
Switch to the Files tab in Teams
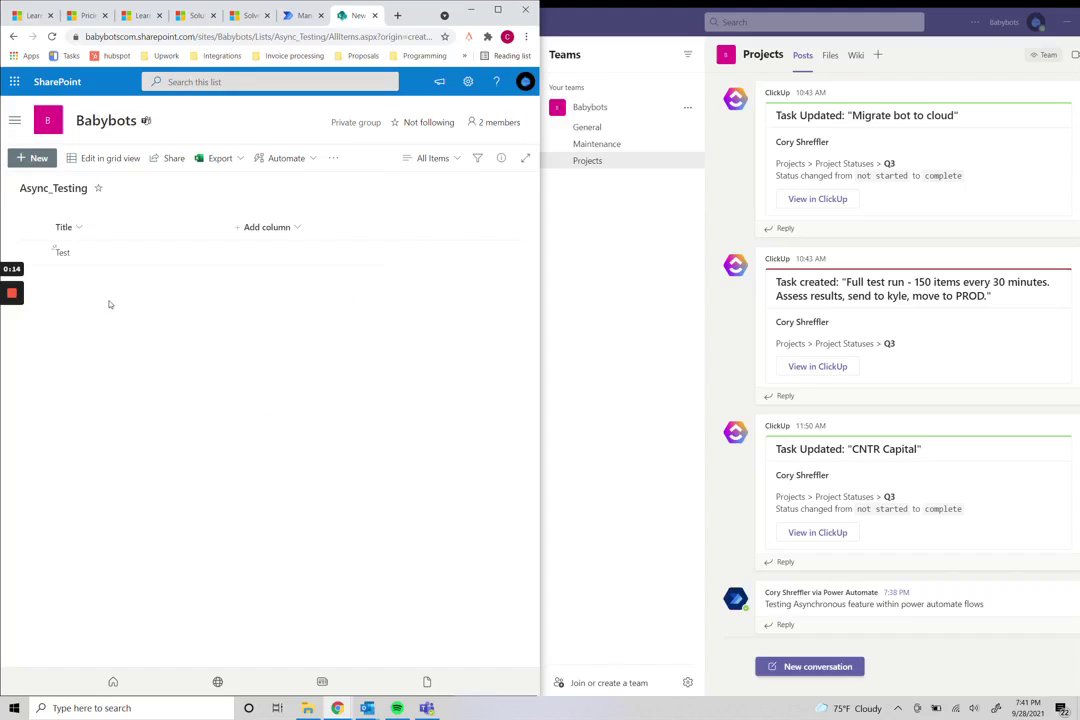[x=830, y=55]
